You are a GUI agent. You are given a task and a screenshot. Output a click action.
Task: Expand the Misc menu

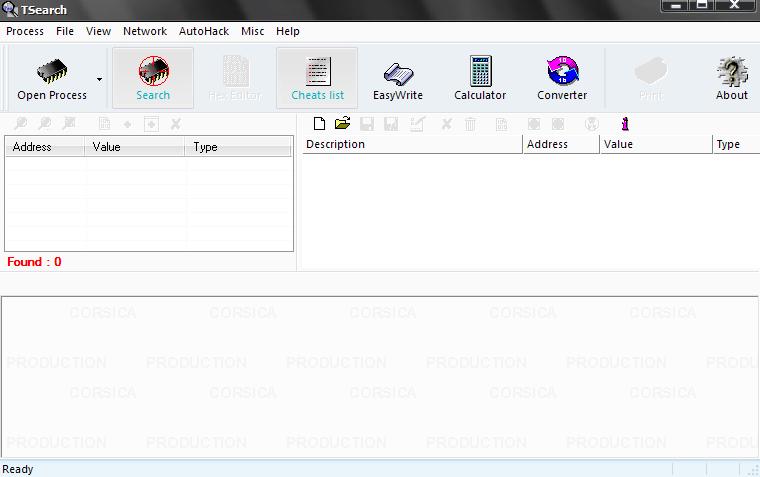coord(253,31)
